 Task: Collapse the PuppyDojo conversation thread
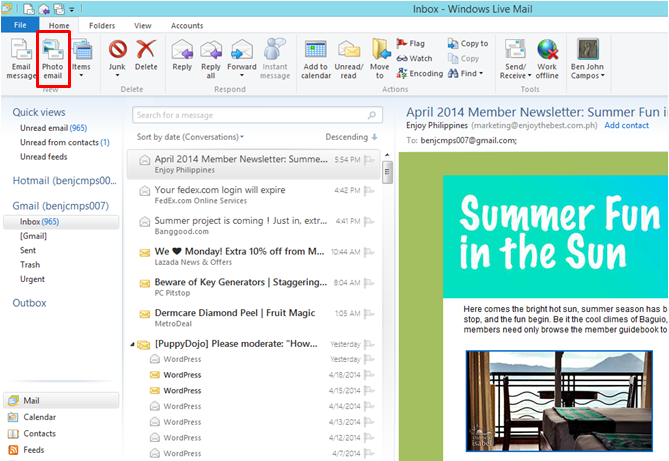coord(132,344)
